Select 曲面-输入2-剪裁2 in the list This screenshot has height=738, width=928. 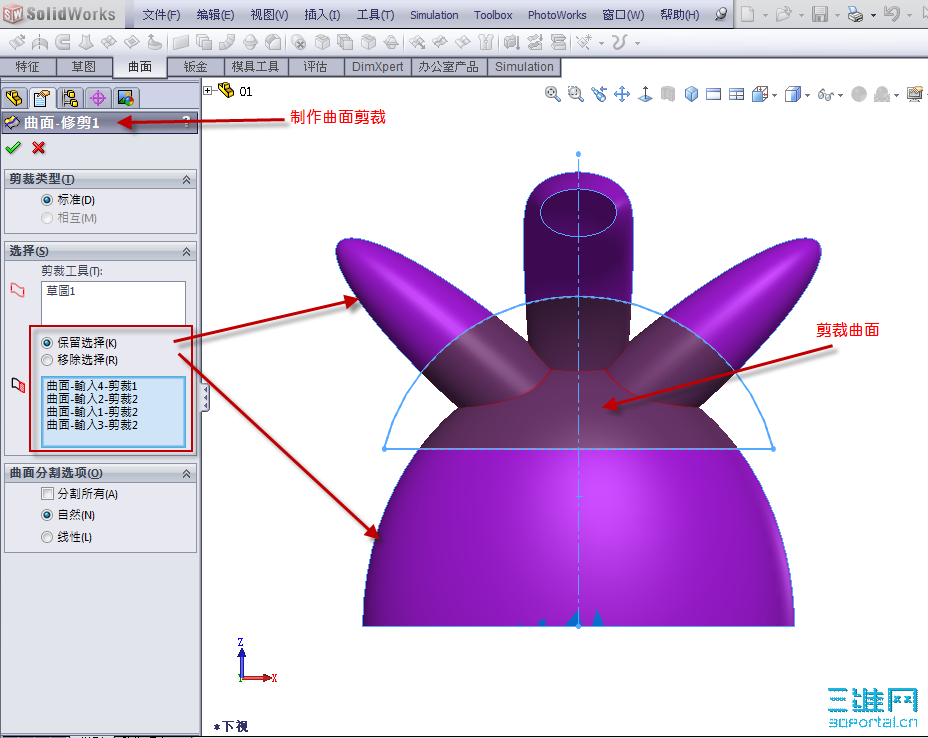click(92, 399)
